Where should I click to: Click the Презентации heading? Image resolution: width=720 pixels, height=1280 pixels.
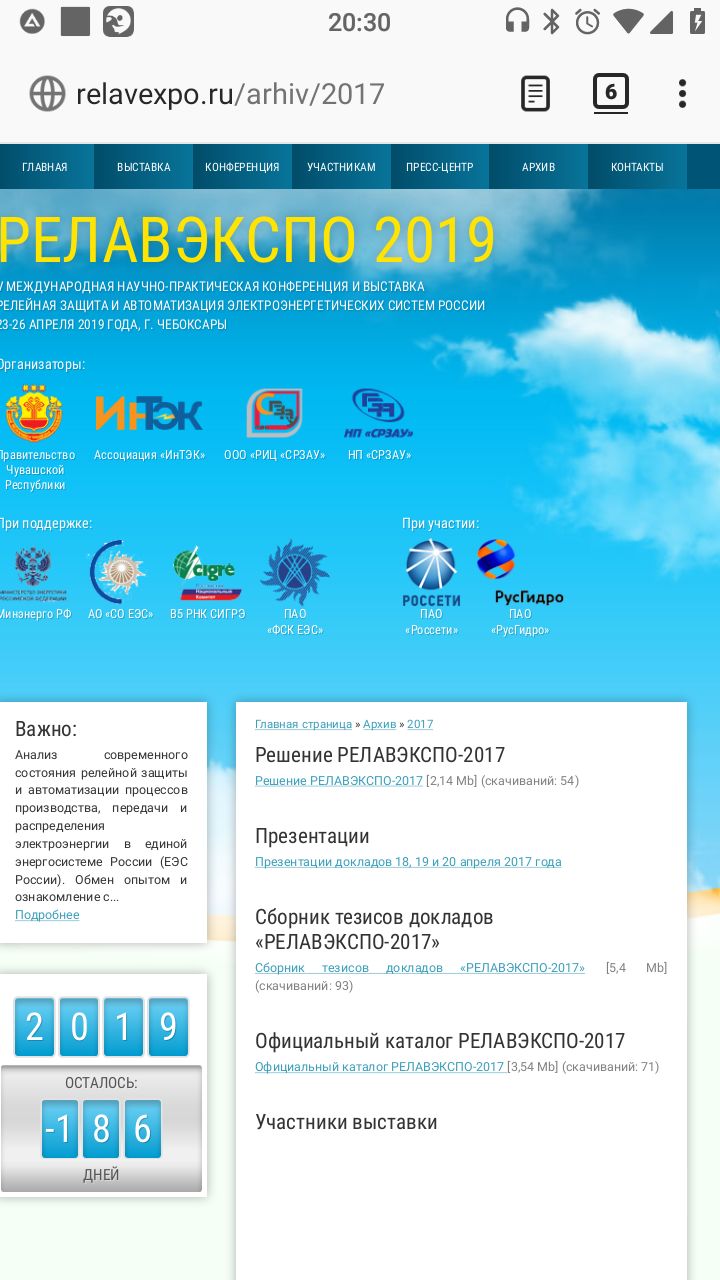[x=312, y=836]
